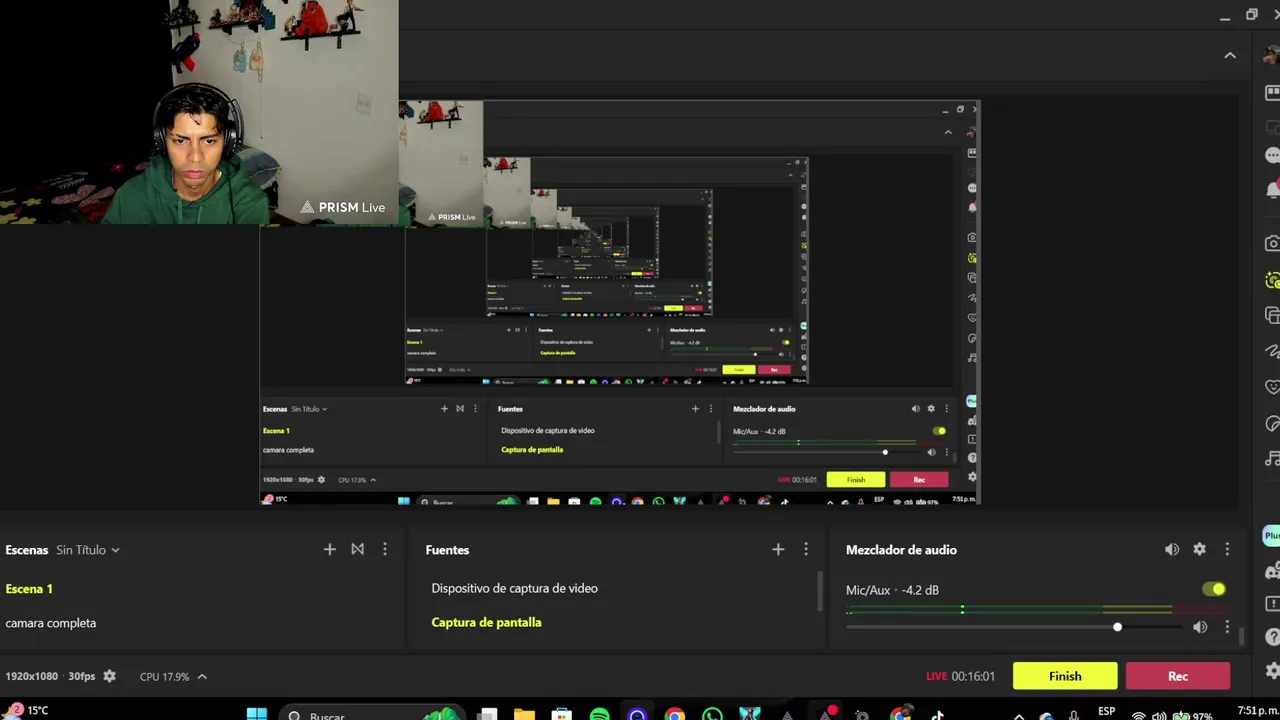Screen dimensions: 1280x720
Task: Open Mic/Aux channel three-dot options
Action: click(1227, 627)
